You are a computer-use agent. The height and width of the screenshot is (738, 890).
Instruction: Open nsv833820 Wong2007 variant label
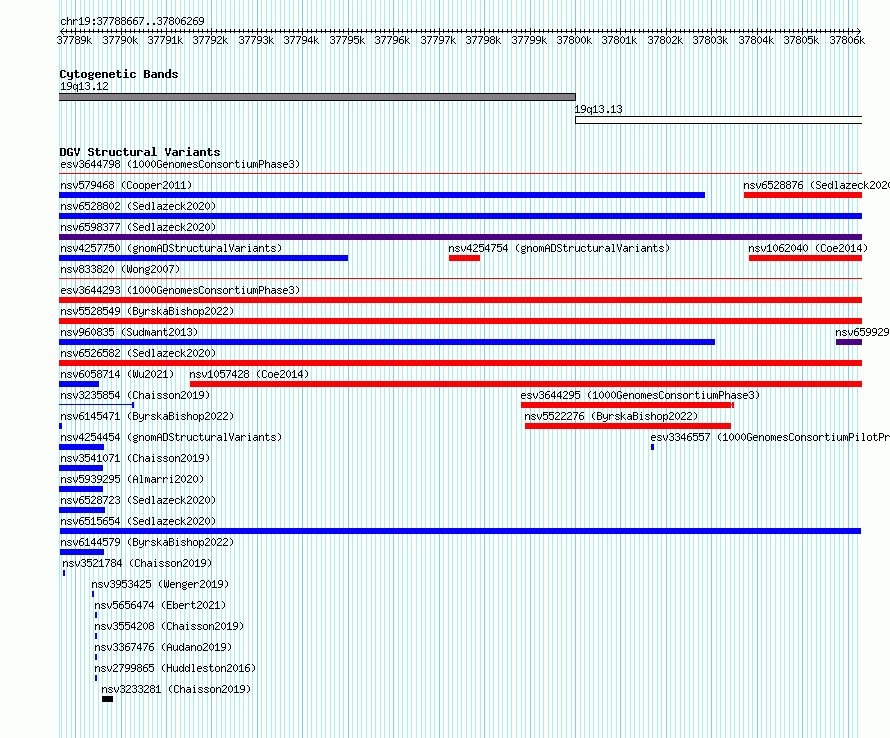click(120, 269)
